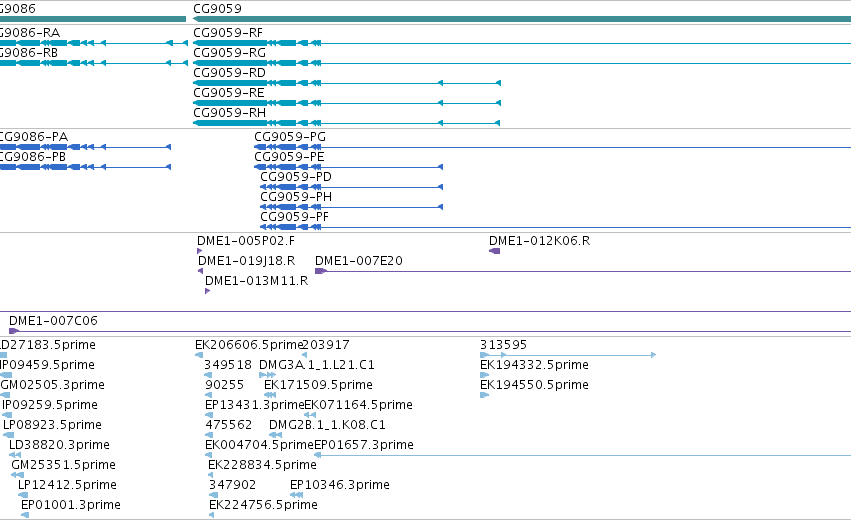Image resolution: width=851 pixels, height=520 pixels.
Task: Click the CG9059-RG transcript label
Action: pyautogui.click(x=230, y=53)
